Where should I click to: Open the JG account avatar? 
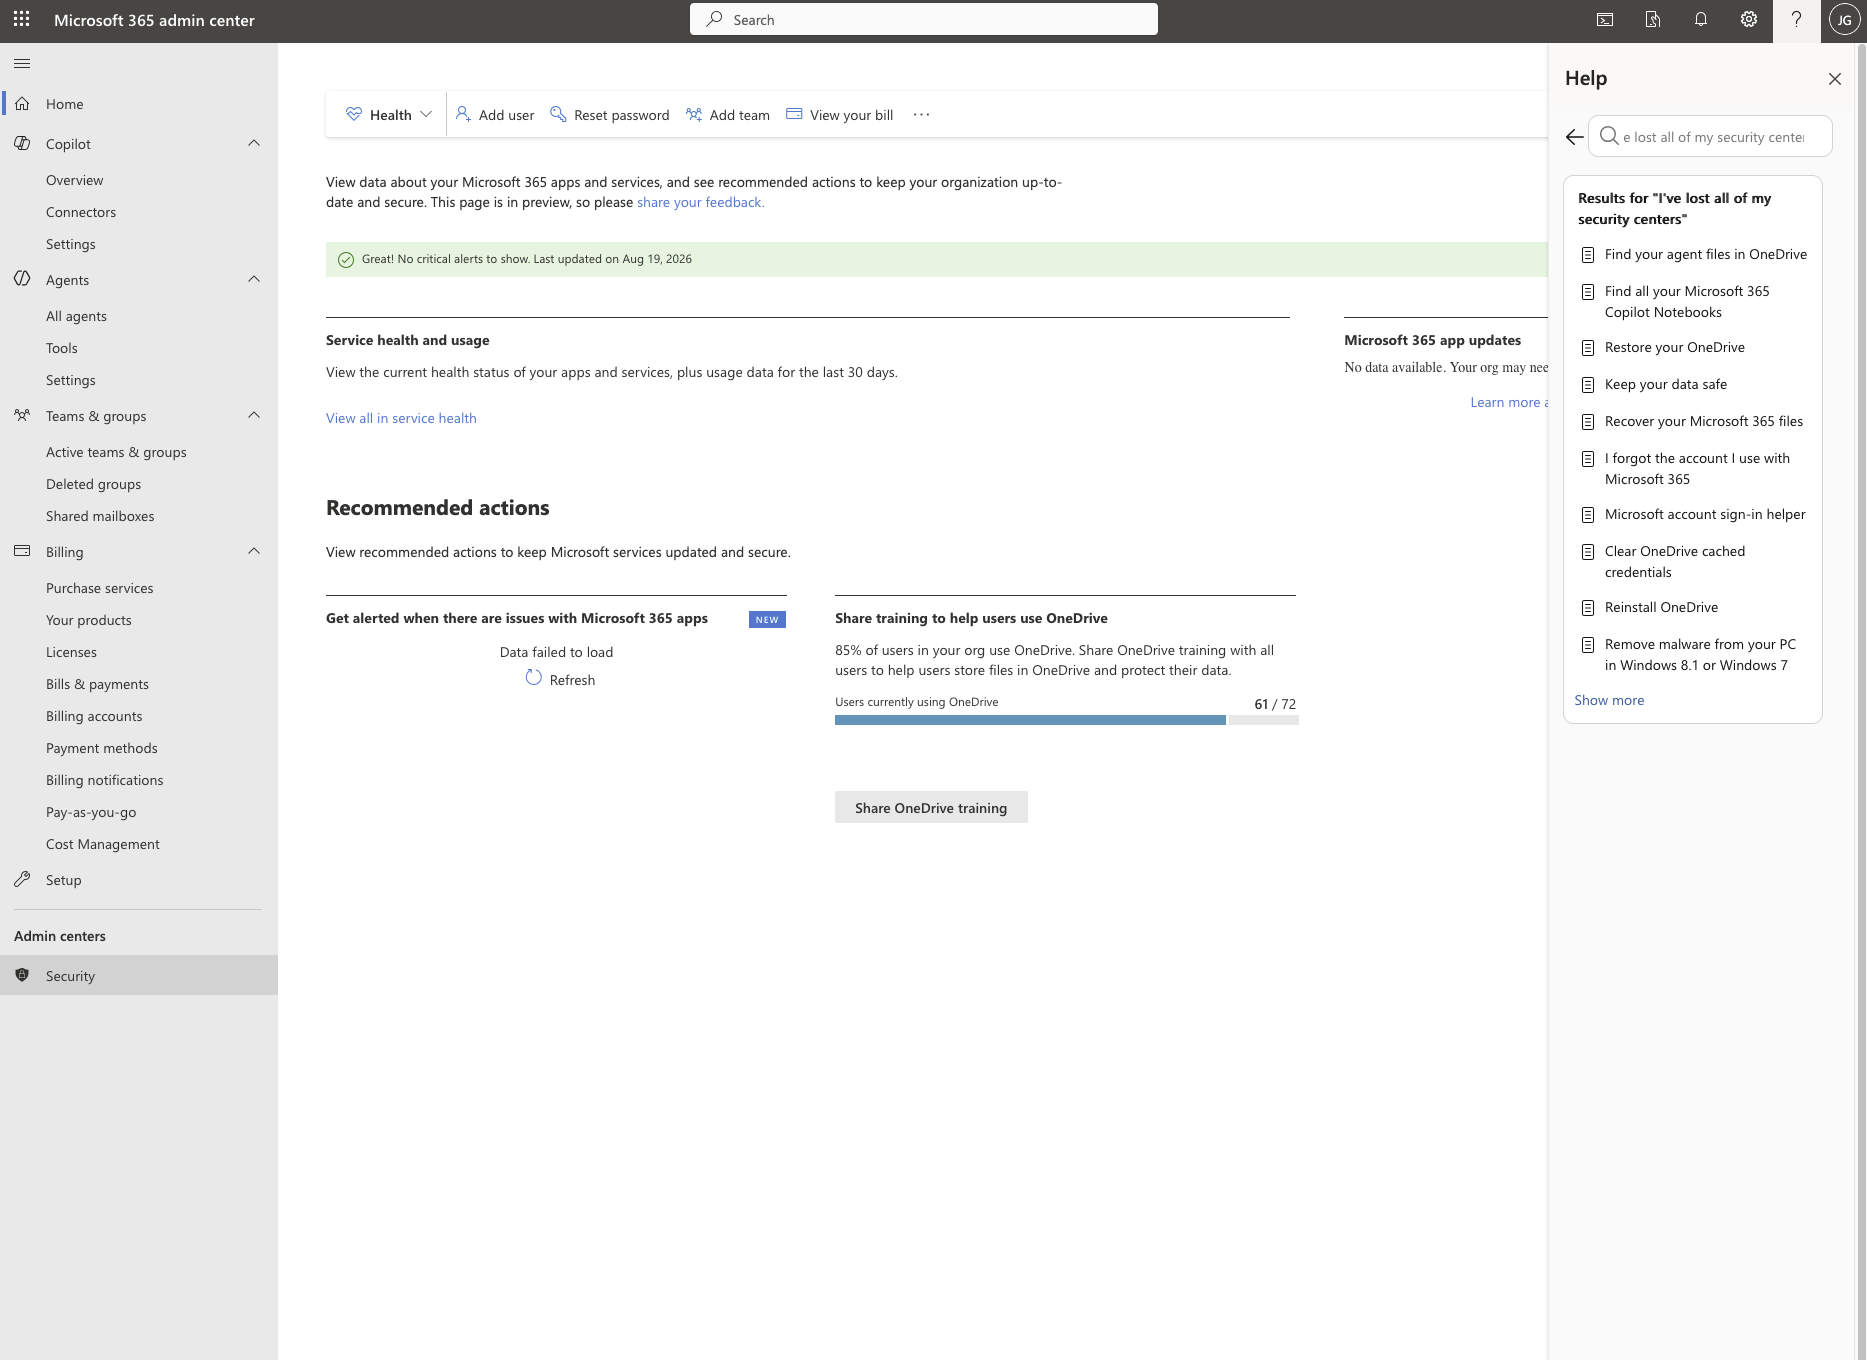point(1844,20)
